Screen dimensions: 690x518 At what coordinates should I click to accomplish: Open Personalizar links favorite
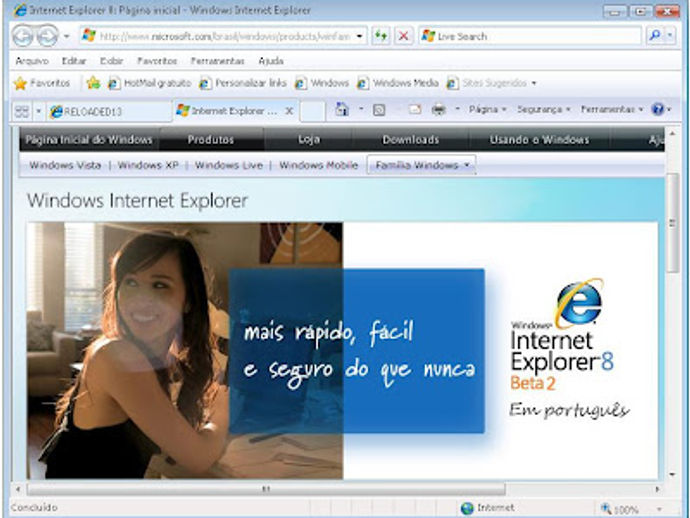point(243,83)
